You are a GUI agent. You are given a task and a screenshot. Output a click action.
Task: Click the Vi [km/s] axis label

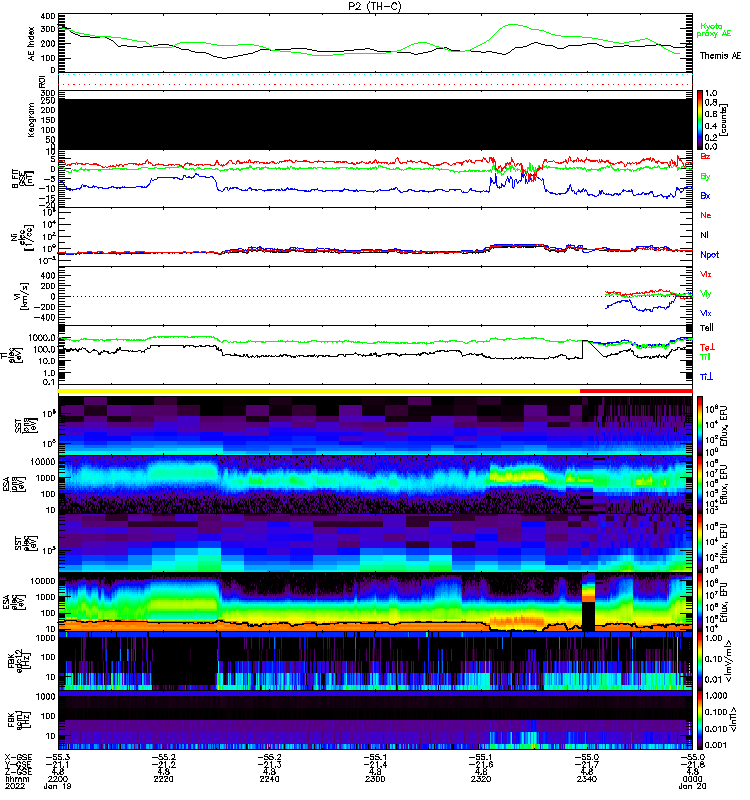click(x=24, y=297)
